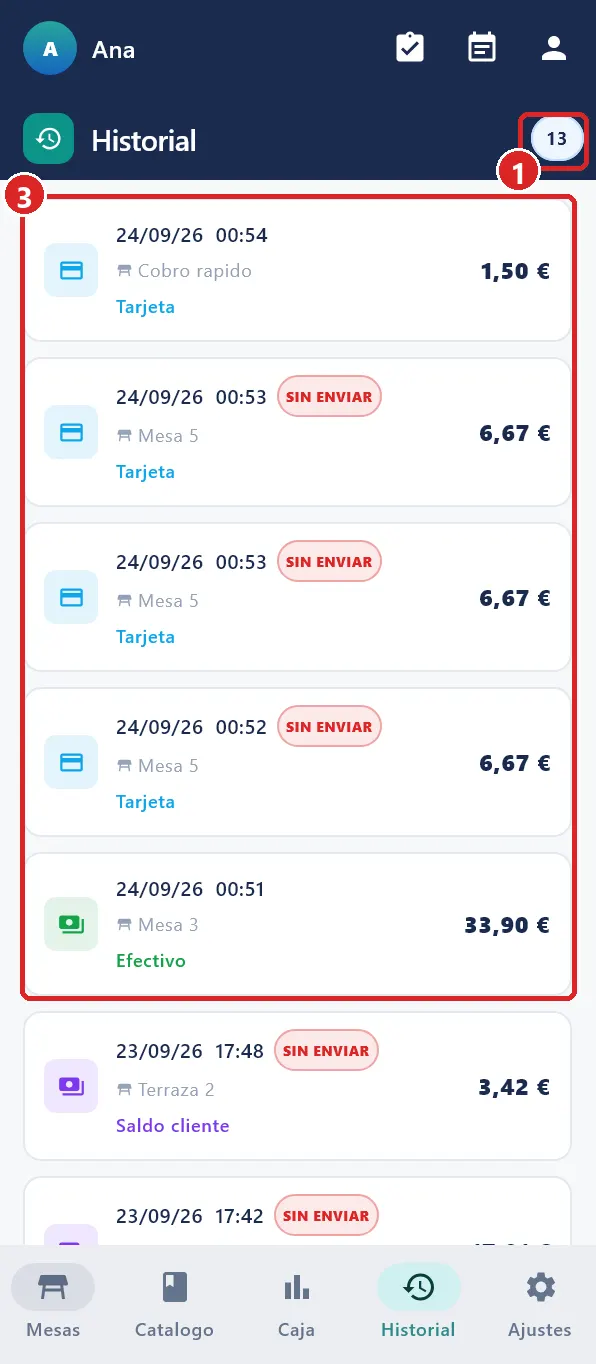Open the 33,90 € Mesa 3 transaction
Screen dimensions: 596x1364
click(297, 925)
